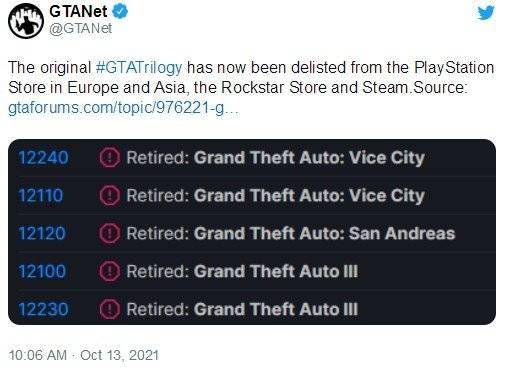The height and width of the screenshot is (372, 506).
Task: Open the GTANet display name
Action: pyautogui.click(x=78, y=12)
